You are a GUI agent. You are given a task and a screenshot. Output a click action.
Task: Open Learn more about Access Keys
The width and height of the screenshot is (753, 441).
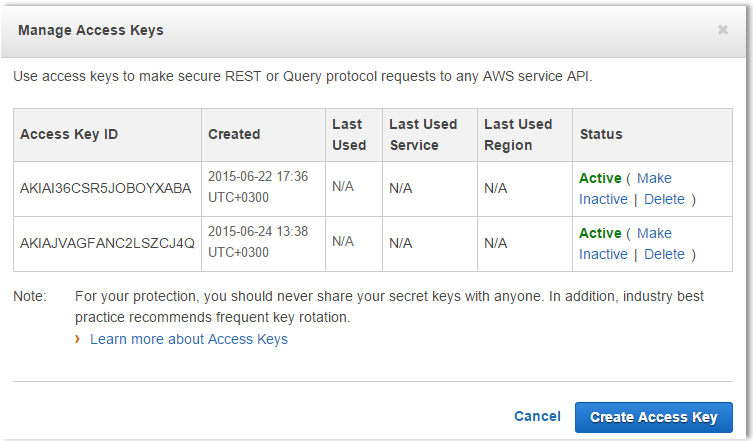point(189,339)
